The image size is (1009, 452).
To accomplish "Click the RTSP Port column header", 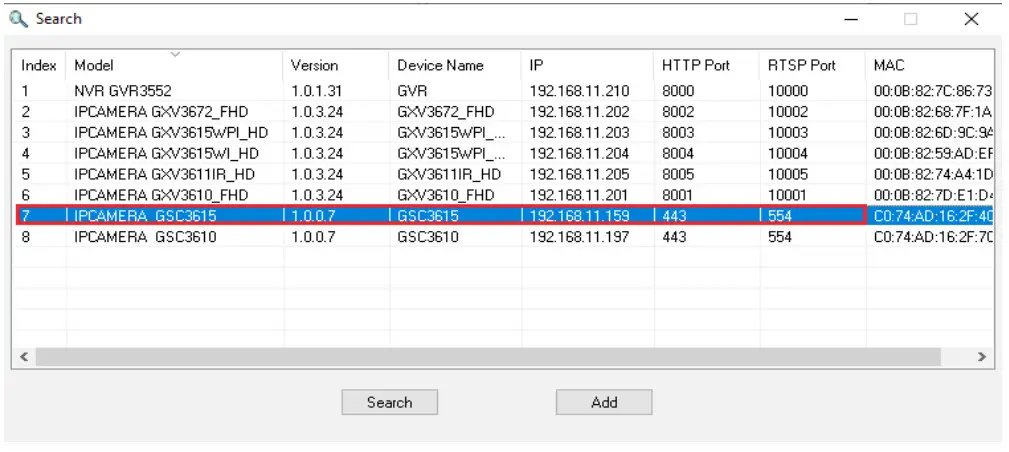I will [813, 65].
